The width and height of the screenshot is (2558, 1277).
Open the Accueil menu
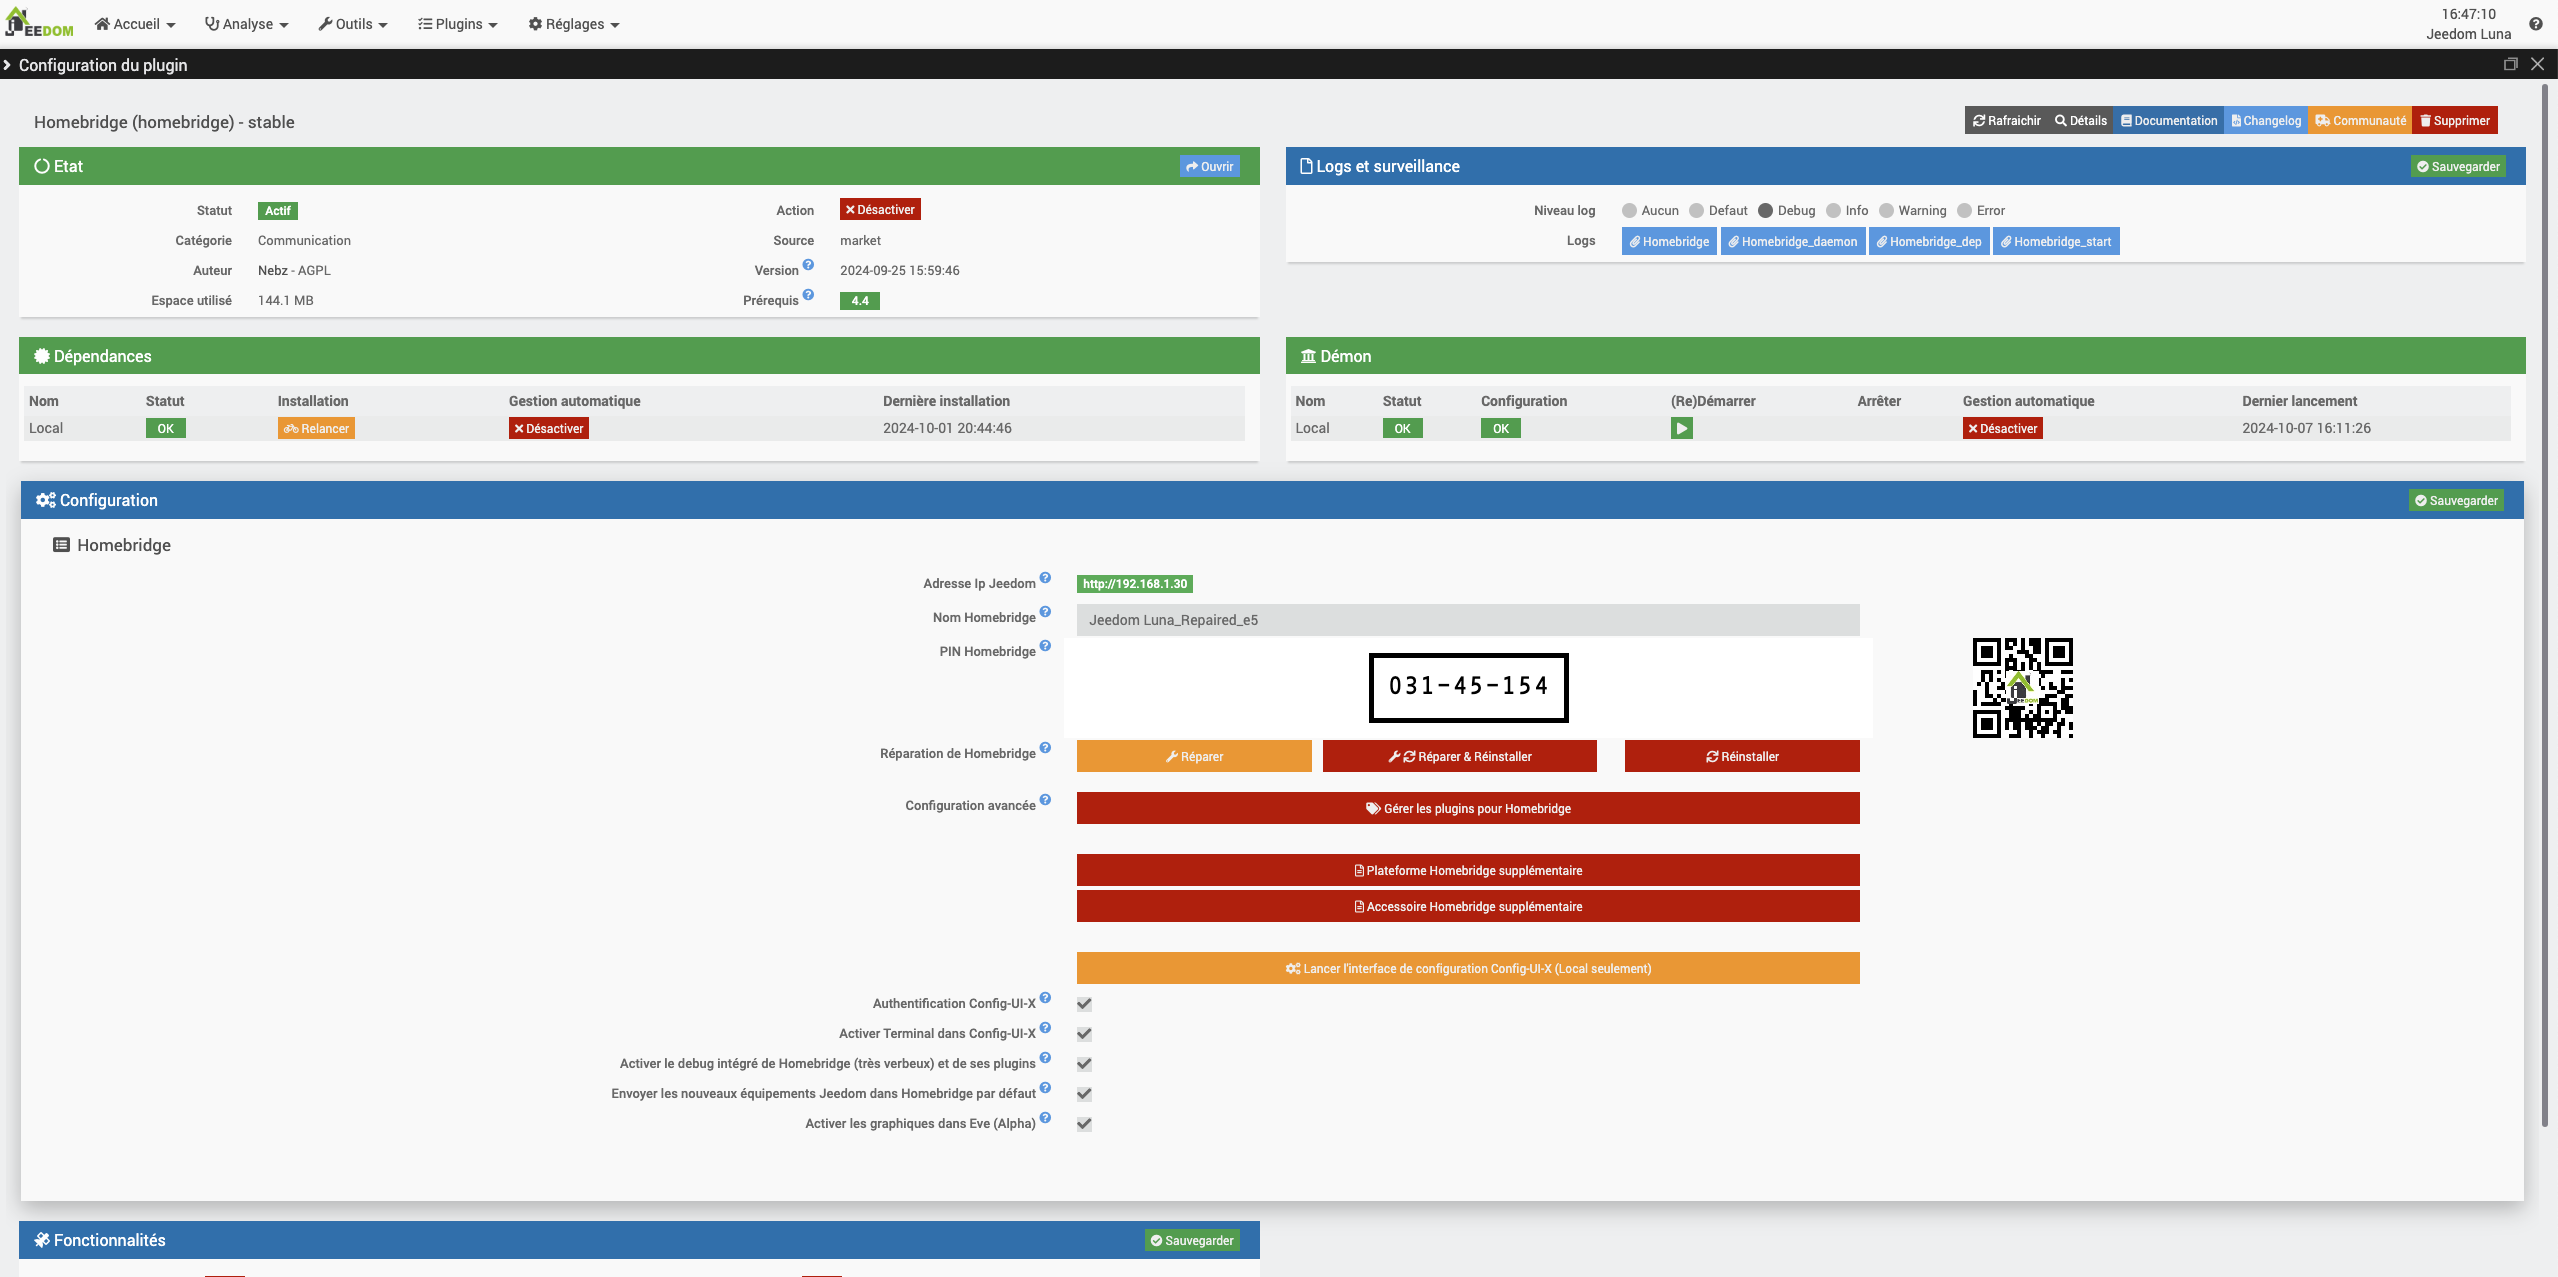(135, 24)
